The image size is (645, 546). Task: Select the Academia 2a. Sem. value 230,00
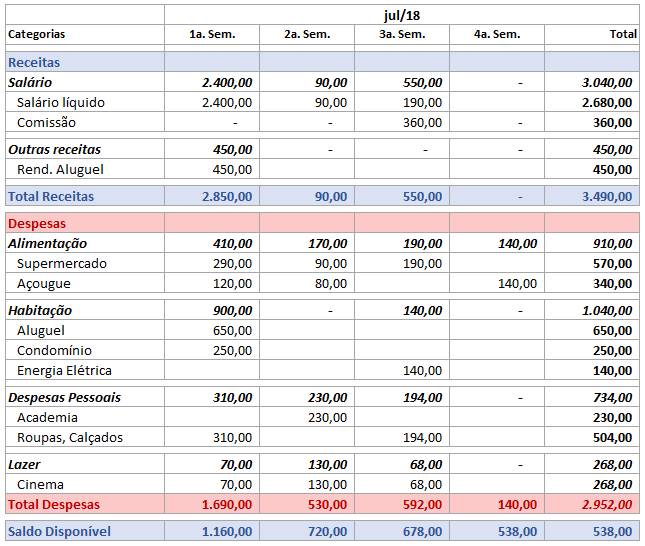pos(327,417)
